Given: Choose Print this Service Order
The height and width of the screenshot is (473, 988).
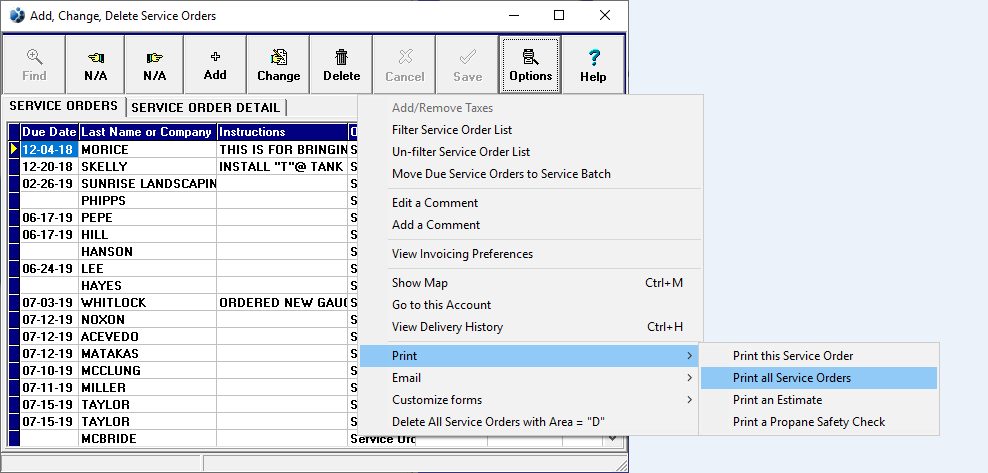Looking at the screenshot, I should 793,356.
